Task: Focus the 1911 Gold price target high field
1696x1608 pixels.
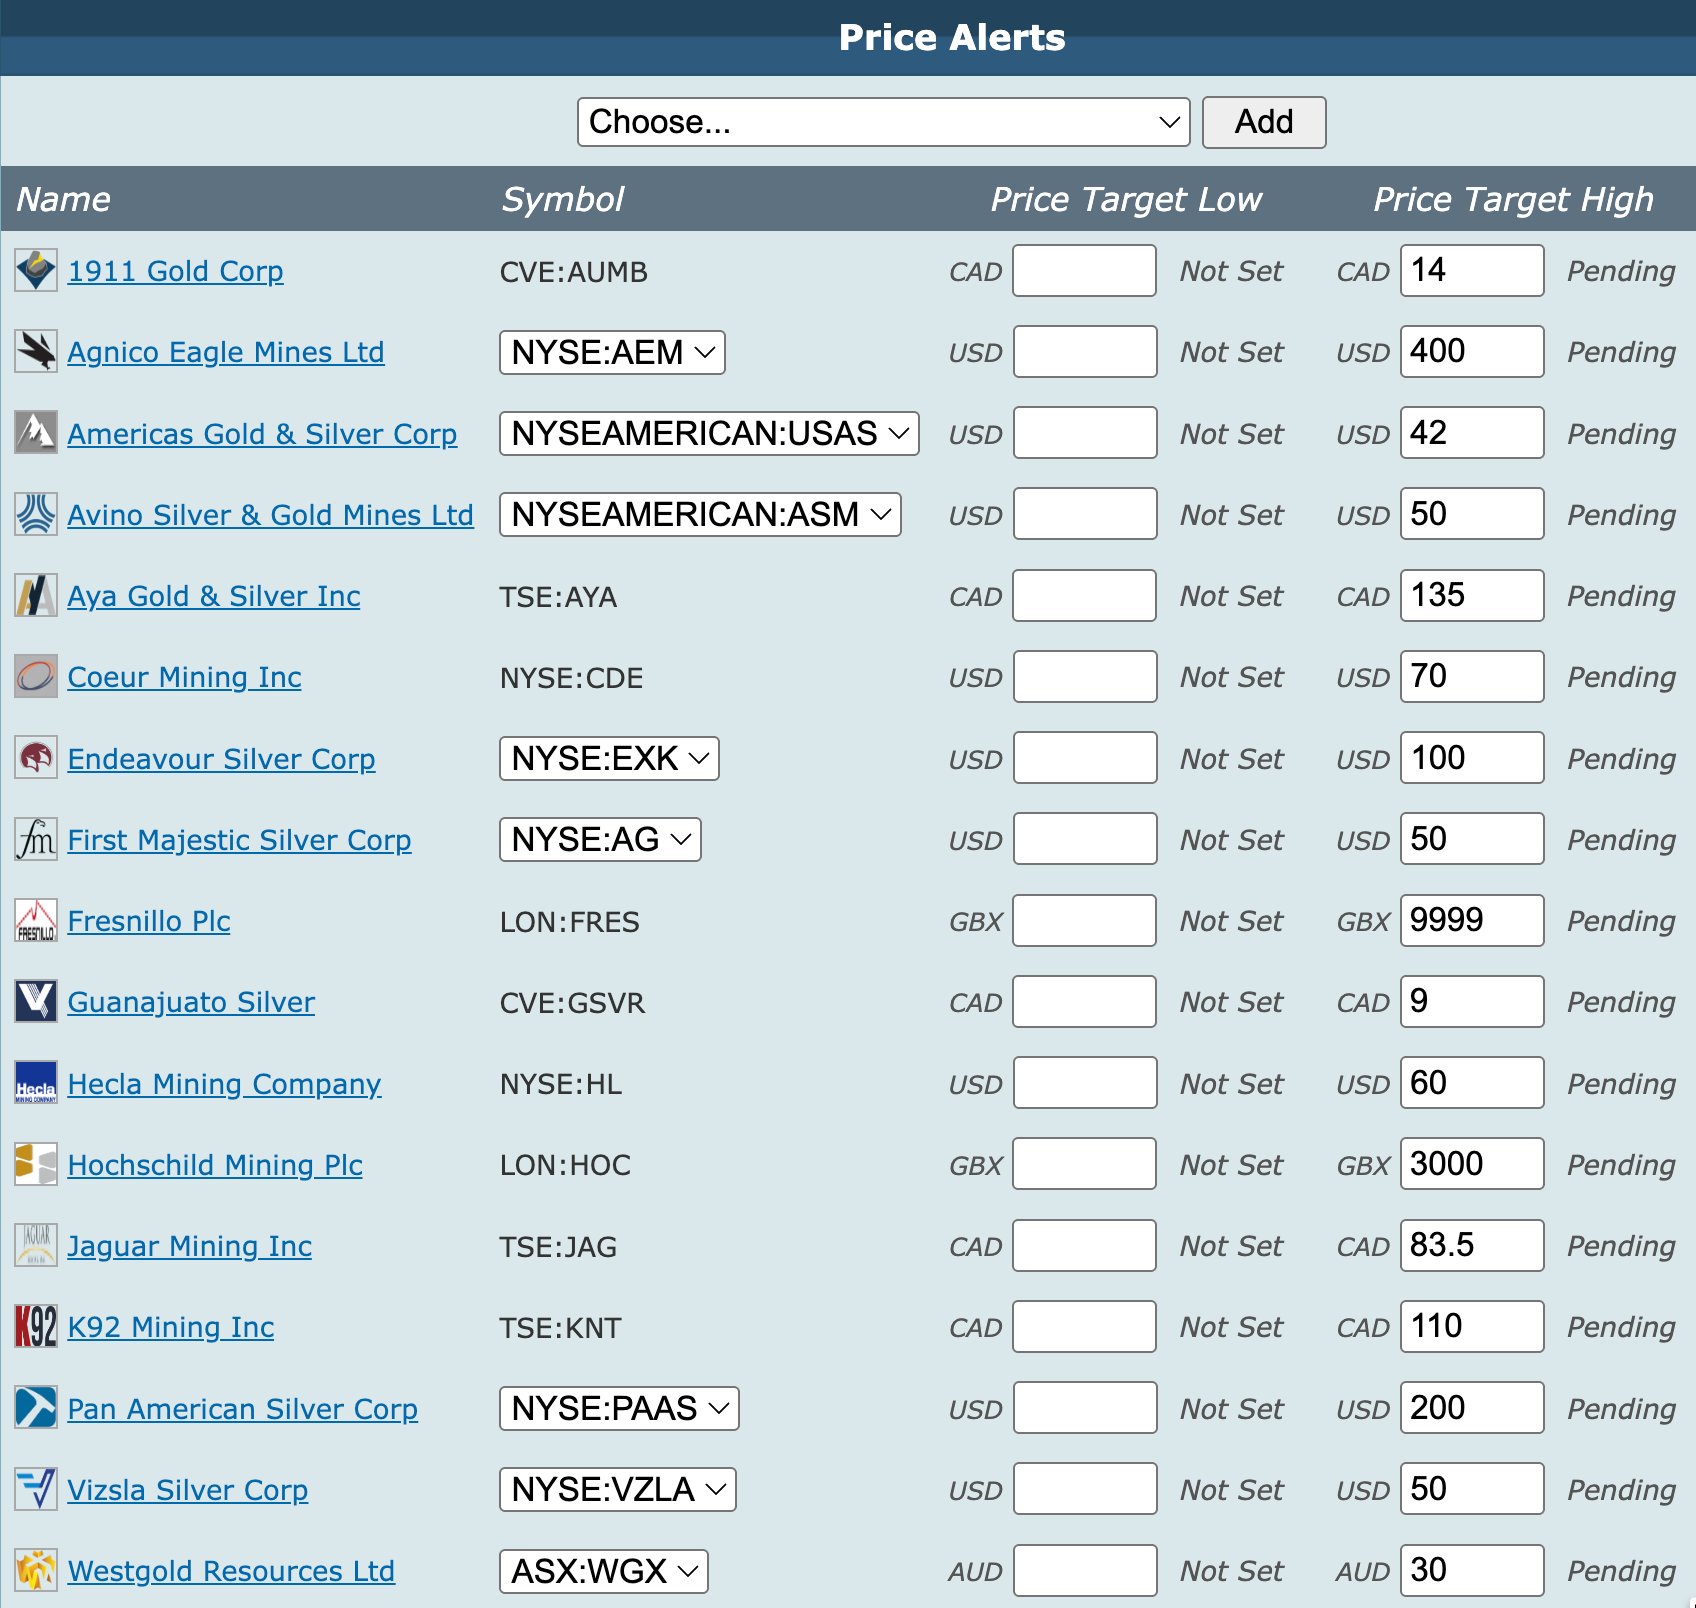Action: [x=1472, y=271]
